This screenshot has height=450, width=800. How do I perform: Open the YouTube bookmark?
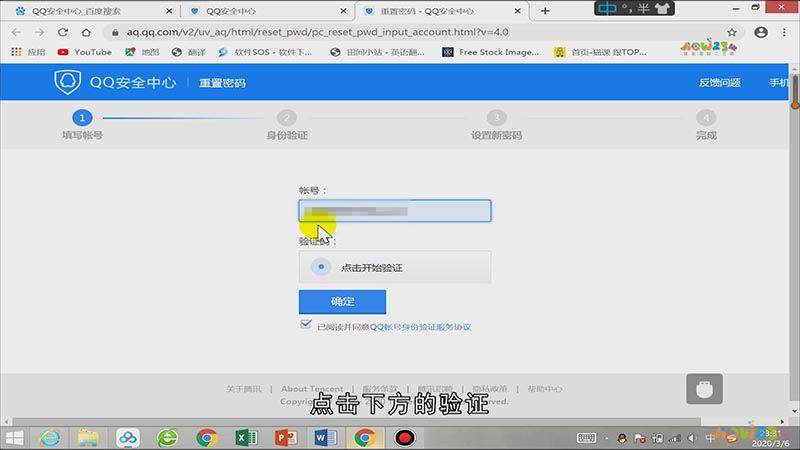tap(85, 52)
